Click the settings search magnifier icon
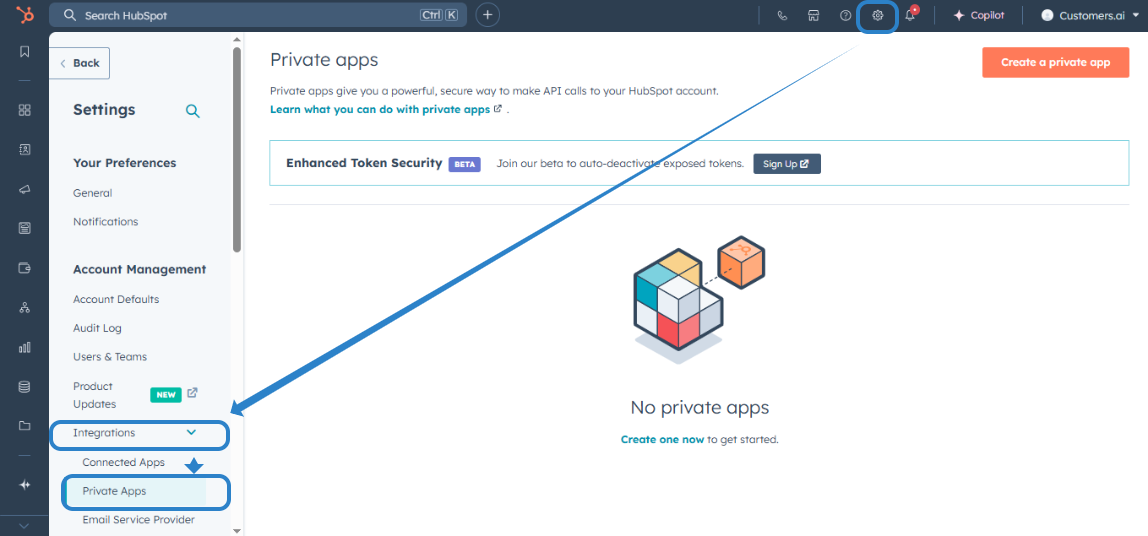Image resolution: width=1148 pixels, height=536 pixels. pos(193,111)
